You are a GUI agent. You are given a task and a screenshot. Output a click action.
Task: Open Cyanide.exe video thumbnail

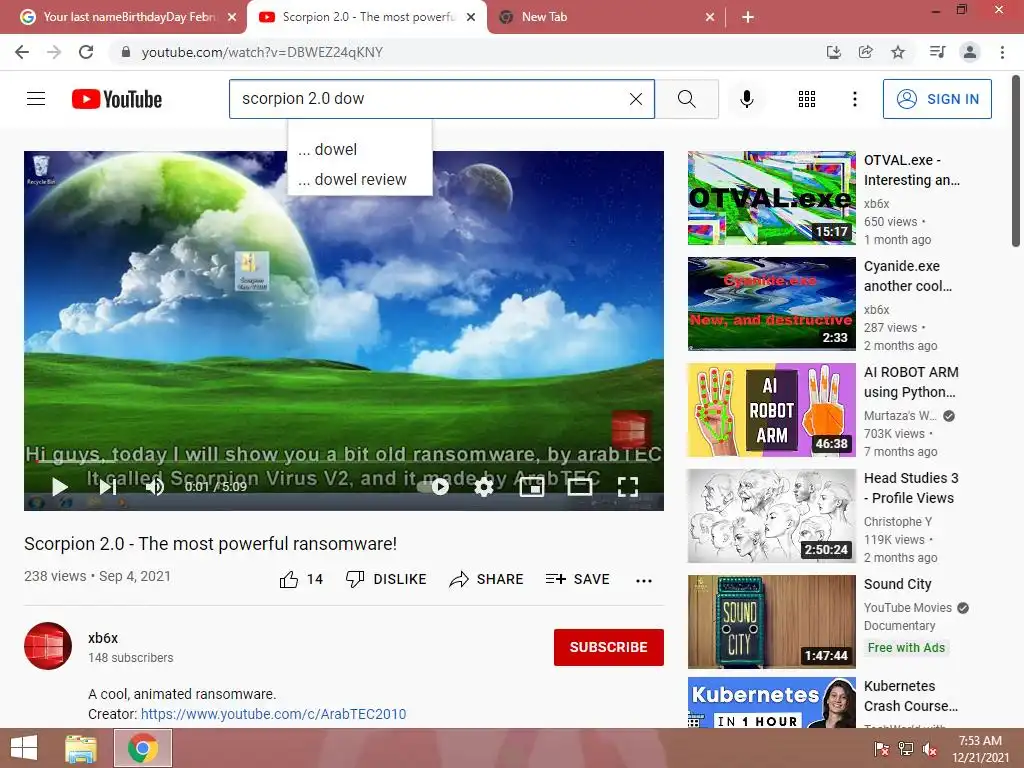point(771,304)
